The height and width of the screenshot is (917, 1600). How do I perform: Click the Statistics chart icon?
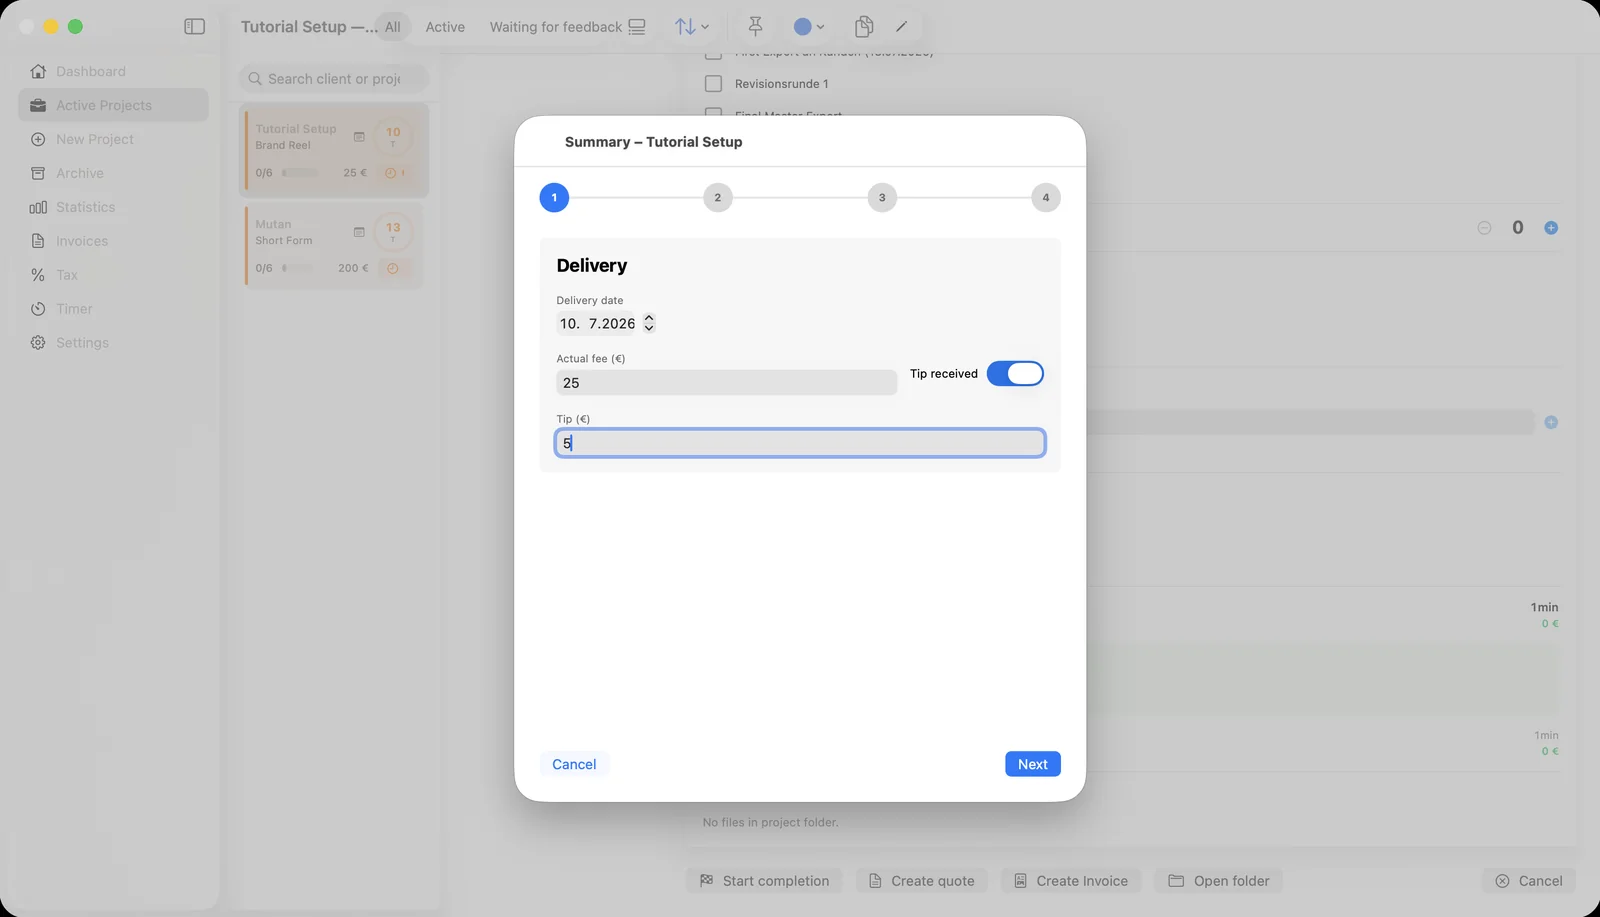tap(38, 207)
